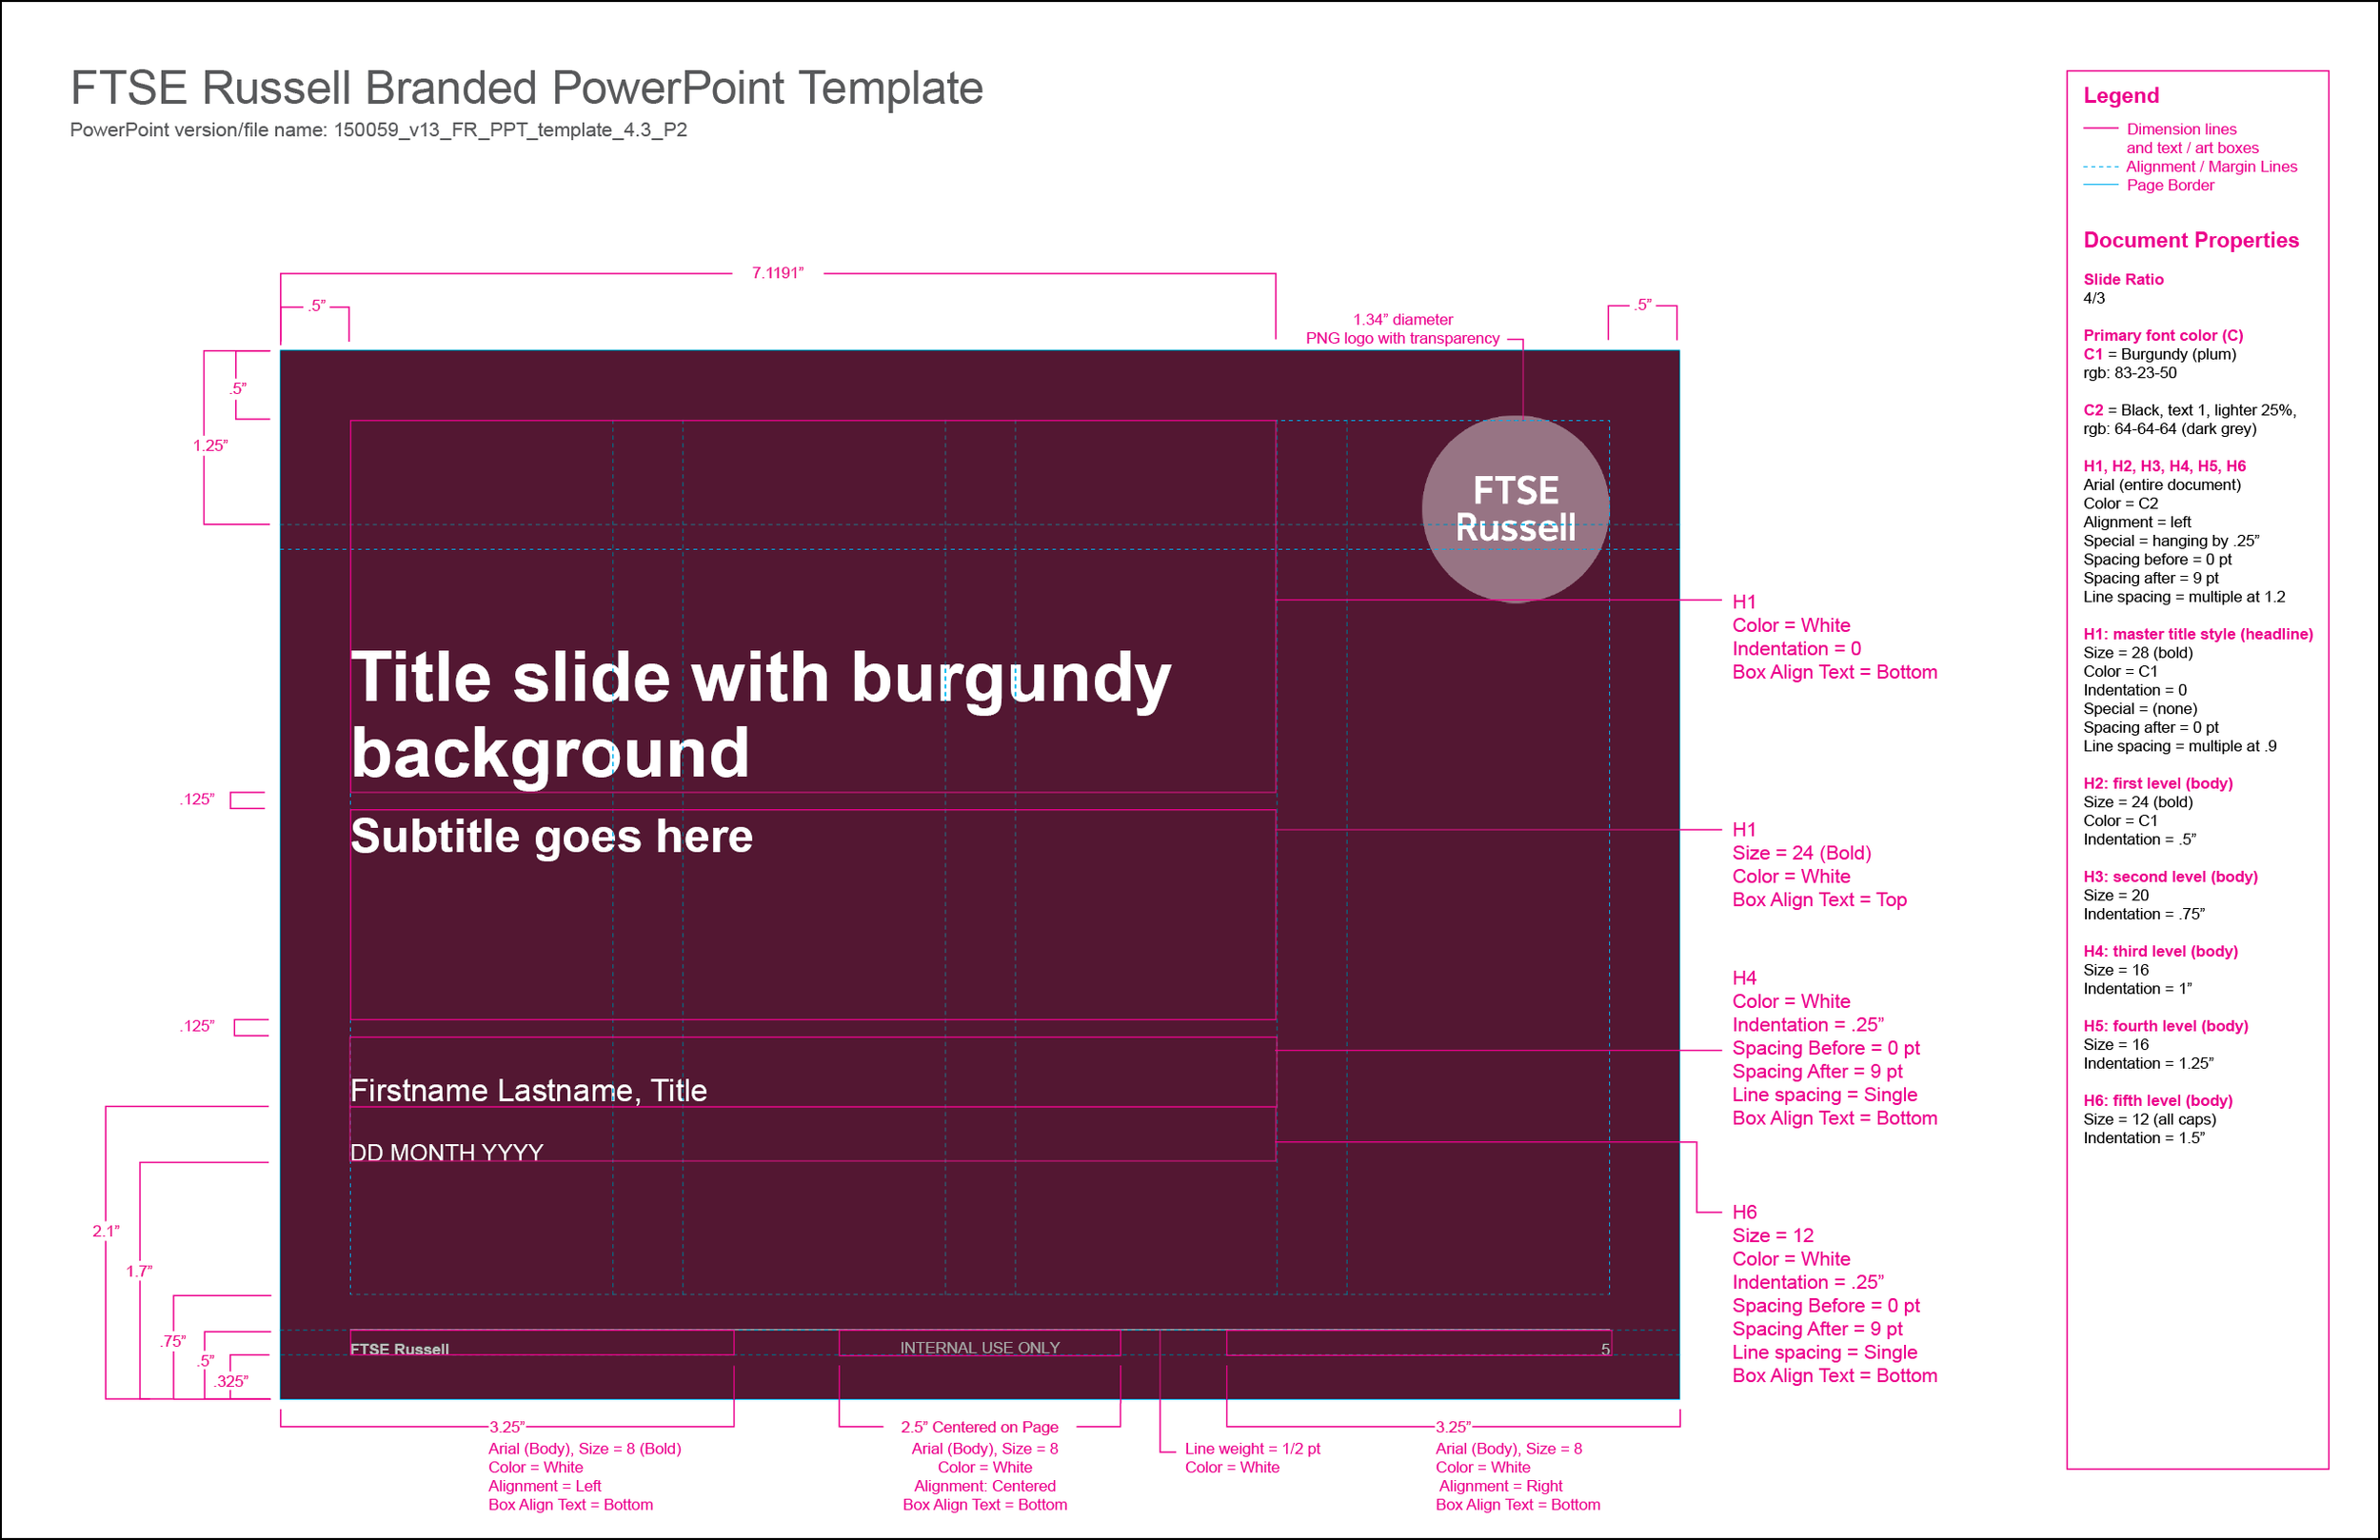2380x1540 pixels.
Task: Click the page heading 'FTSE Russell Branded PowerPoint Template'
Action: click(x=526, y=88)
